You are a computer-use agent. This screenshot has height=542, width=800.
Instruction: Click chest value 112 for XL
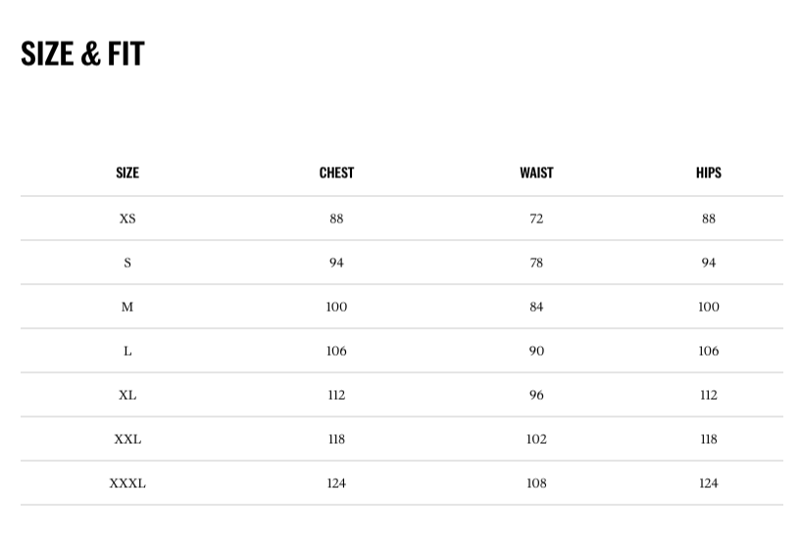[336, 395]
